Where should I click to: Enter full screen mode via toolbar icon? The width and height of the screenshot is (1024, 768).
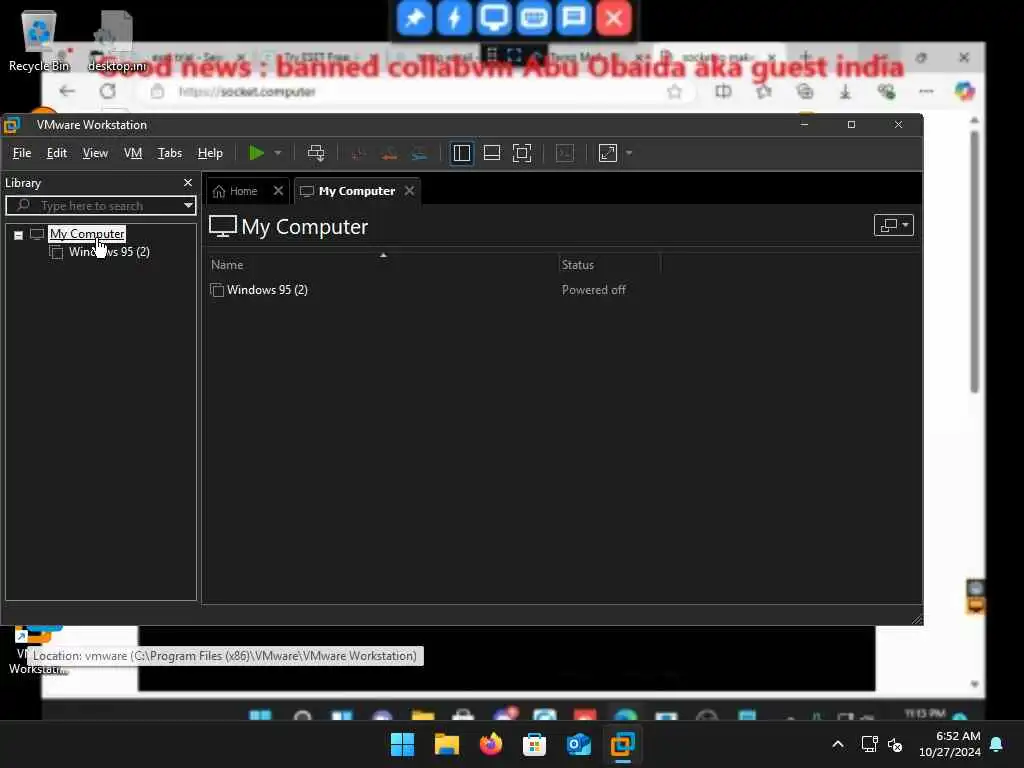coord(522,153)
